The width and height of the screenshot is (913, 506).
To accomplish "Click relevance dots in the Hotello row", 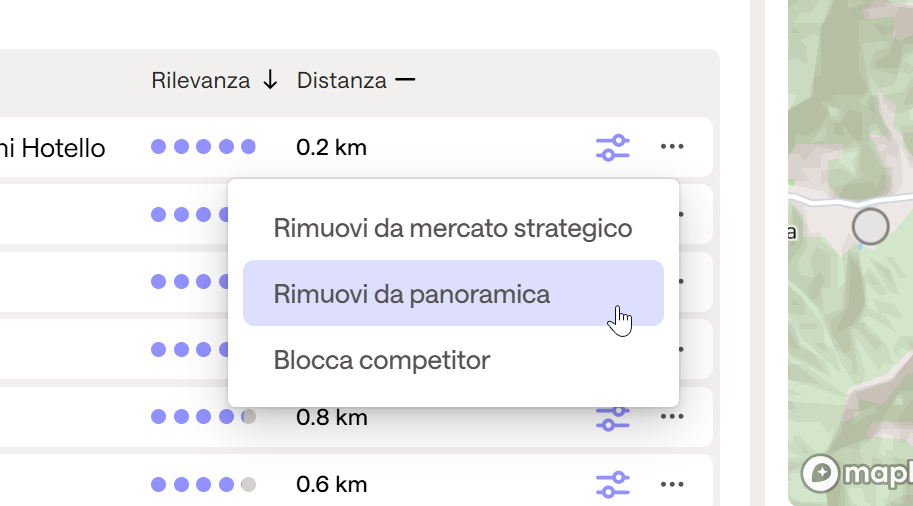I will pyautogui.click(x=203, y=147).
